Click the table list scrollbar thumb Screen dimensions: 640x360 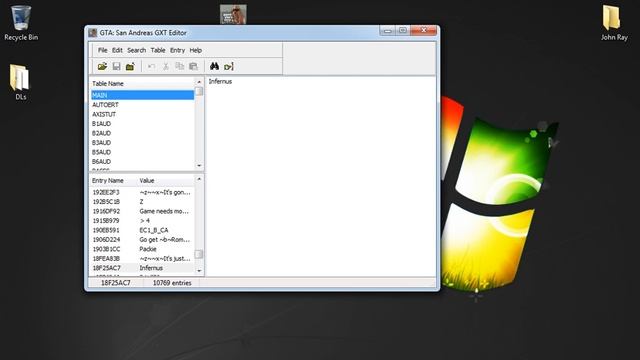[199, 91]
